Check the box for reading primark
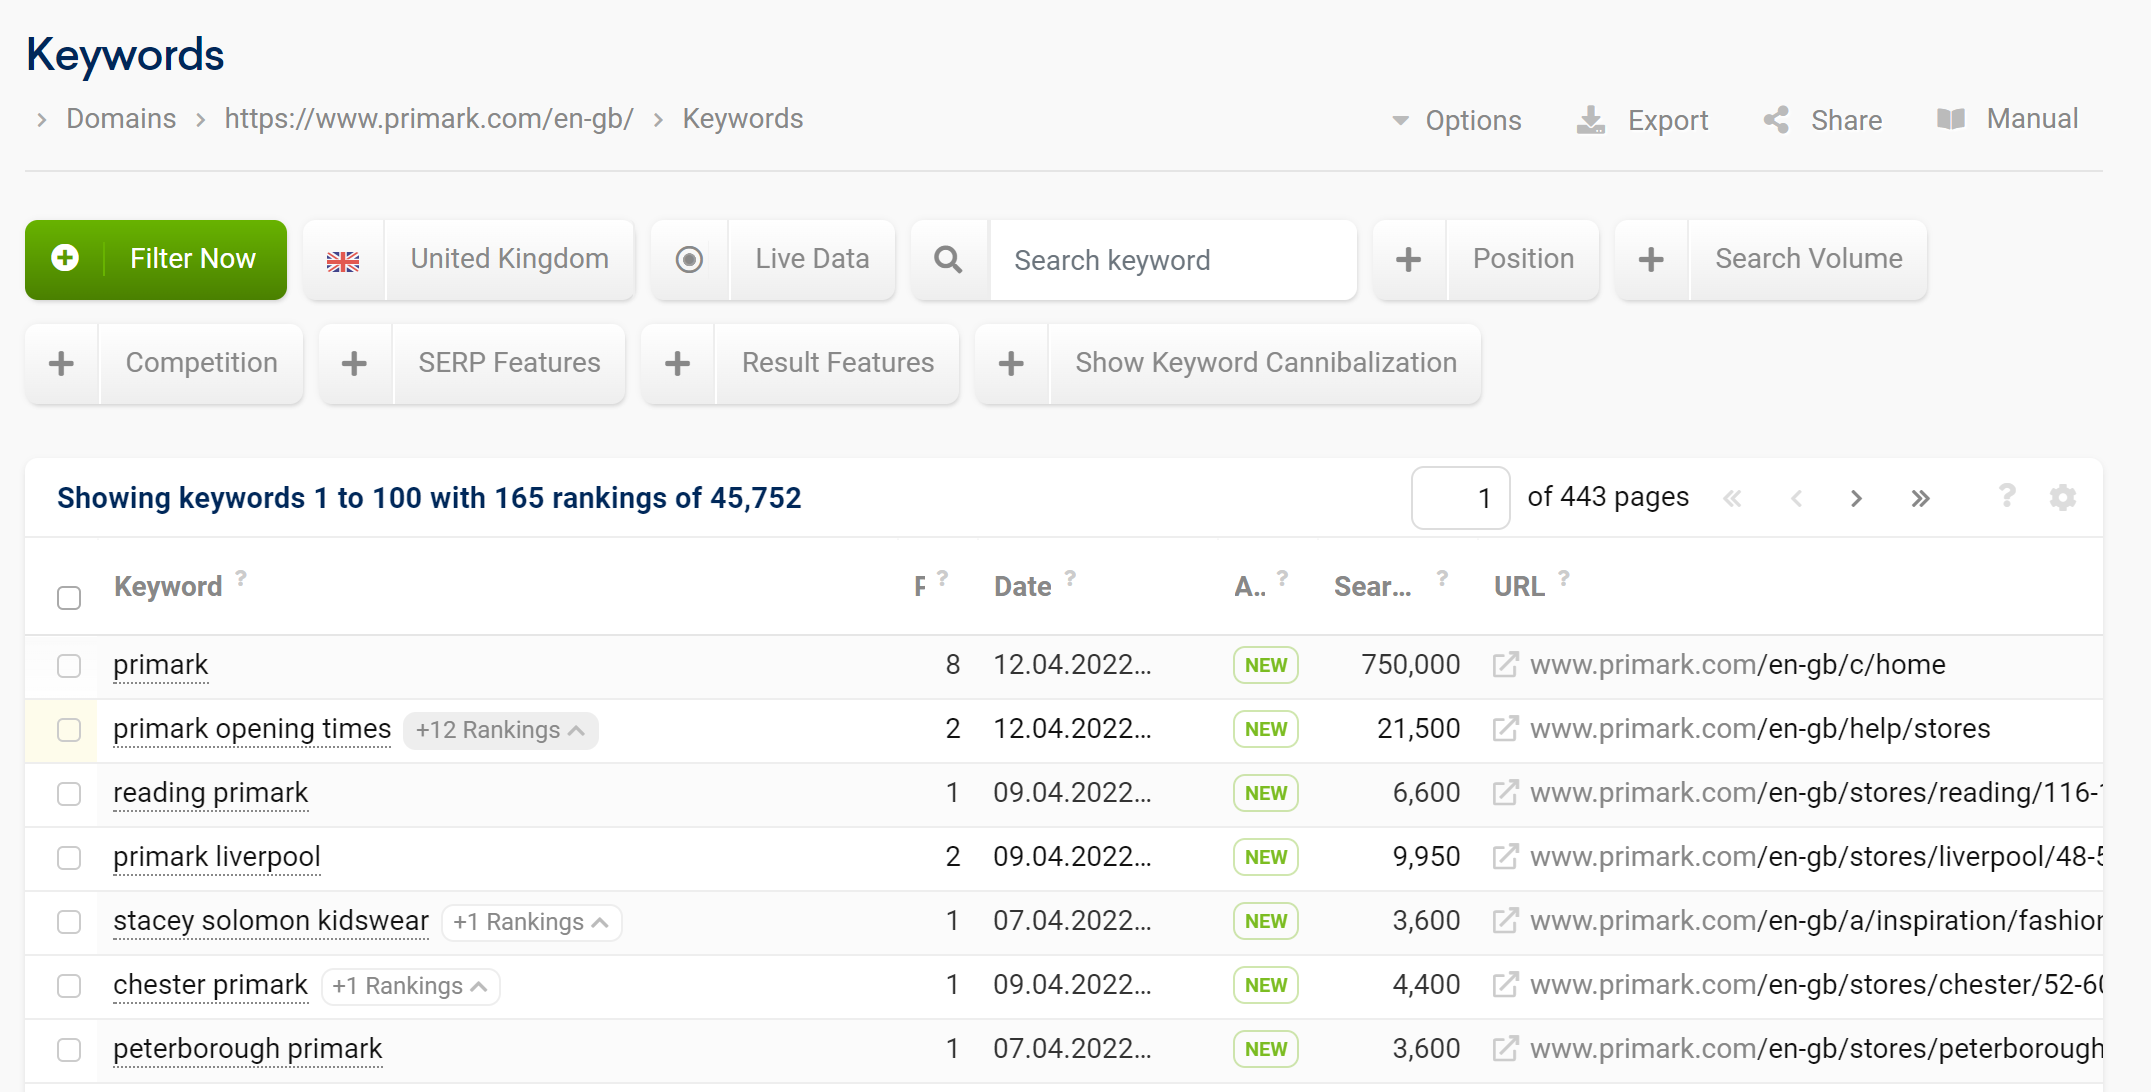The width and height of the screenshot is (2151, 1092). pos(69,794)
